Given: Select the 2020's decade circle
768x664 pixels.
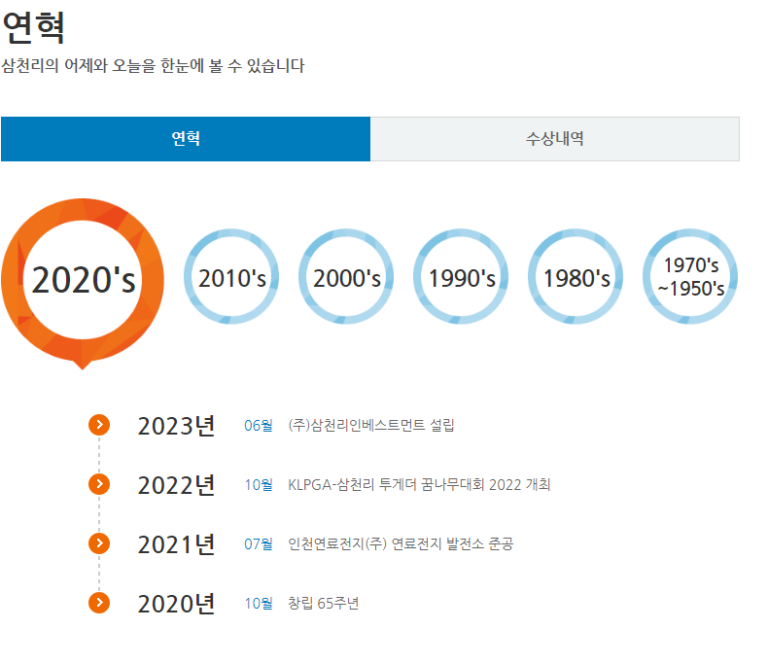Looking at the screenshot, I should pyautogui.click(x=83, y=280).
